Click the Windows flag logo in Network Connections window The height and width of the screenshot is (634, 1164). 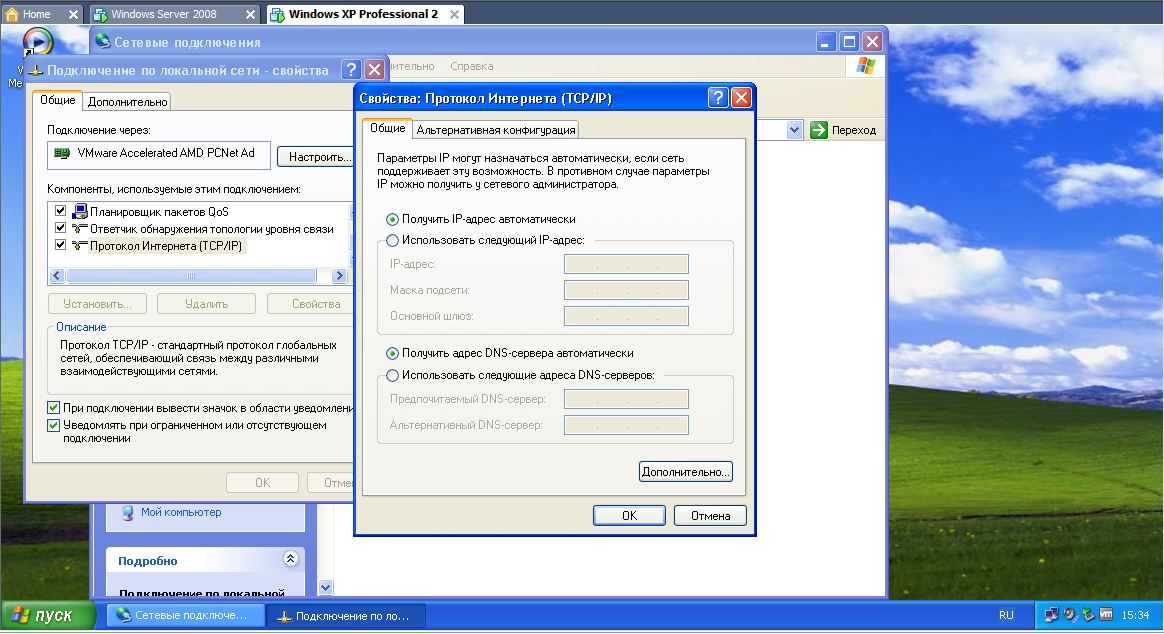pyautogui.click(x=866, y=65)
